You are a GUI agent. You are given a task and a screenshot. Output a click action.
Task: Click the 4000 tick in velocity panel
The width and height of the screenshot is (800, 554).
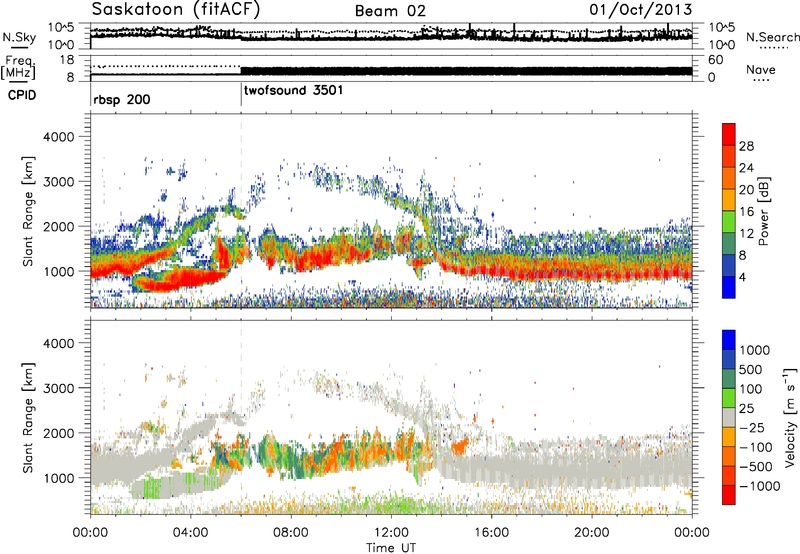58,343
